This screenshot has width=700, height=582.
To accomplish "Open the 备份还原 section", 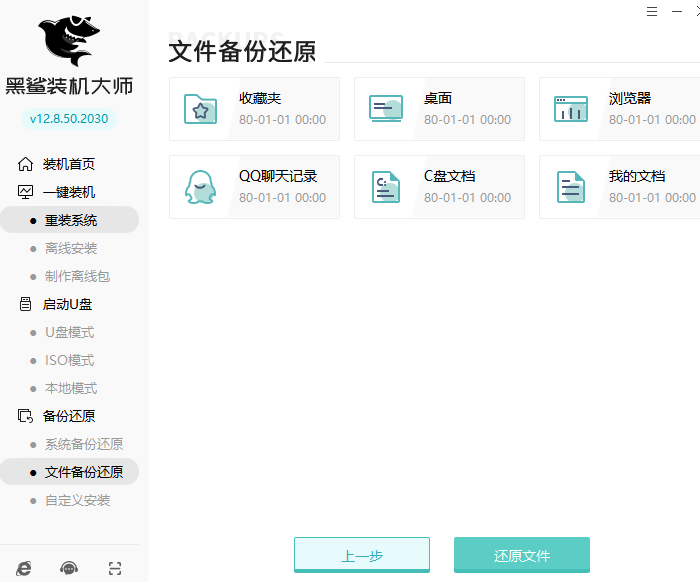I will pos(69,416).
